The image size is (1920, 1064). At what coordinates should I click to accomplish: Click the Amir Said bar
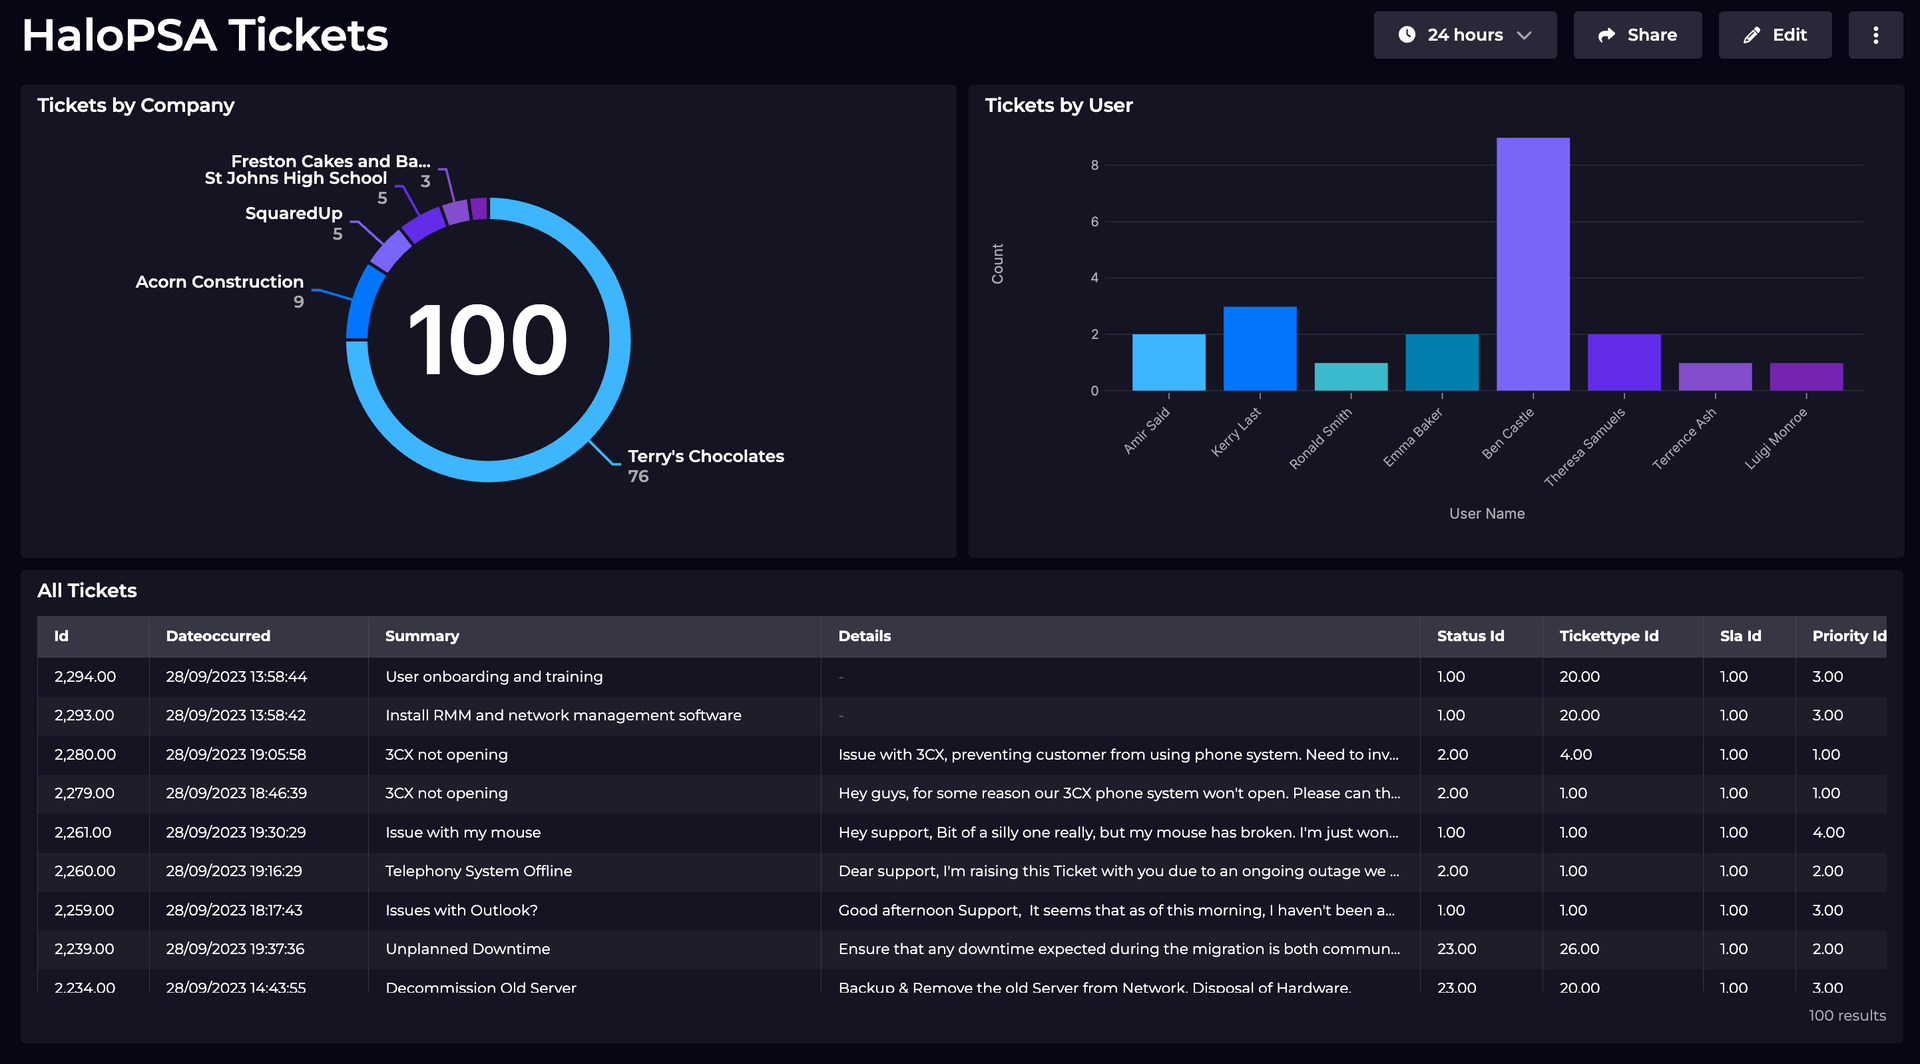click(x=1168, y=360)
